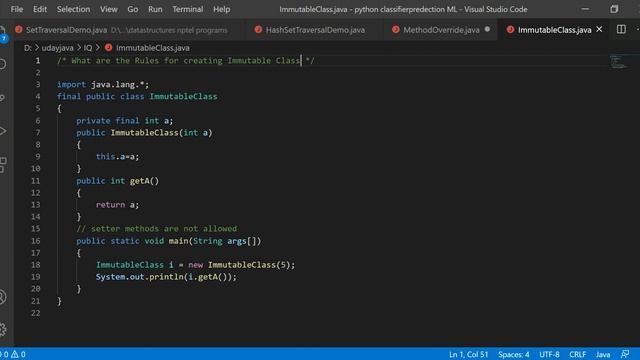The image size is (640, 360).
Task: Click breadcrumb drive D:
Action: coord(27,48)
